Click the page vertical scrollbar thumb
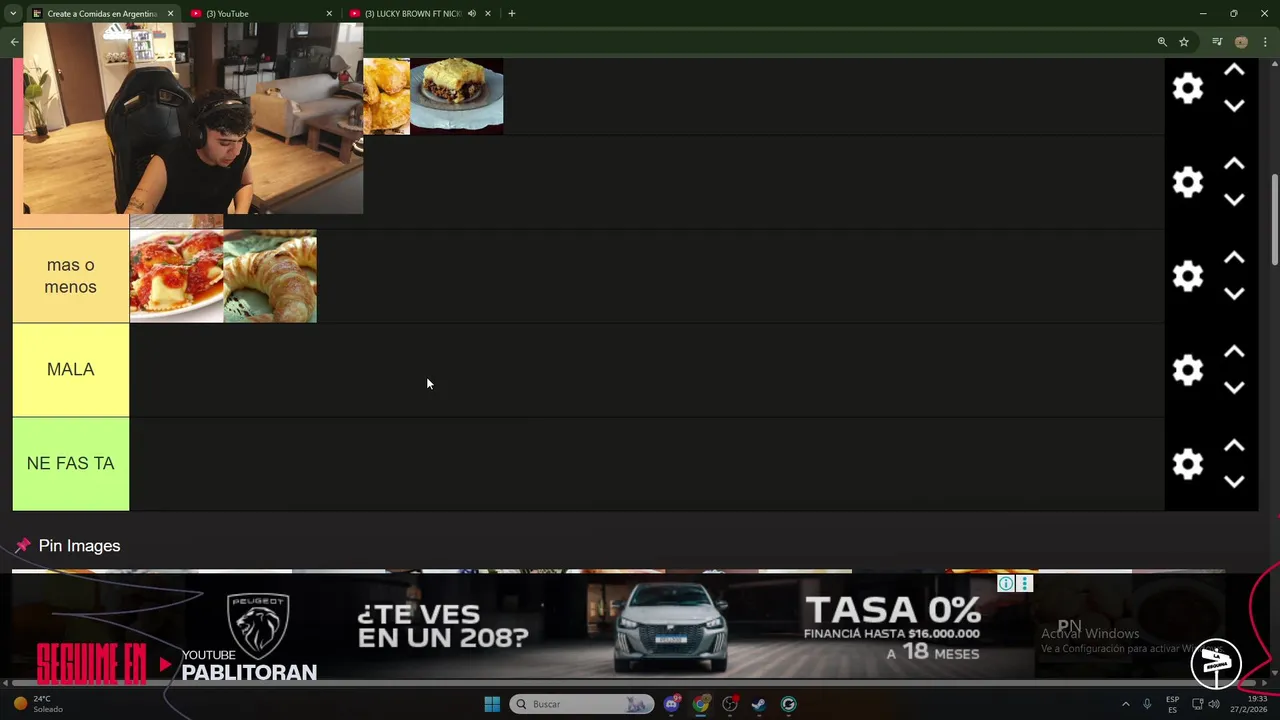Viewport: 1280px width, 720px height. pyautogui.click(x=1275, y=220)
